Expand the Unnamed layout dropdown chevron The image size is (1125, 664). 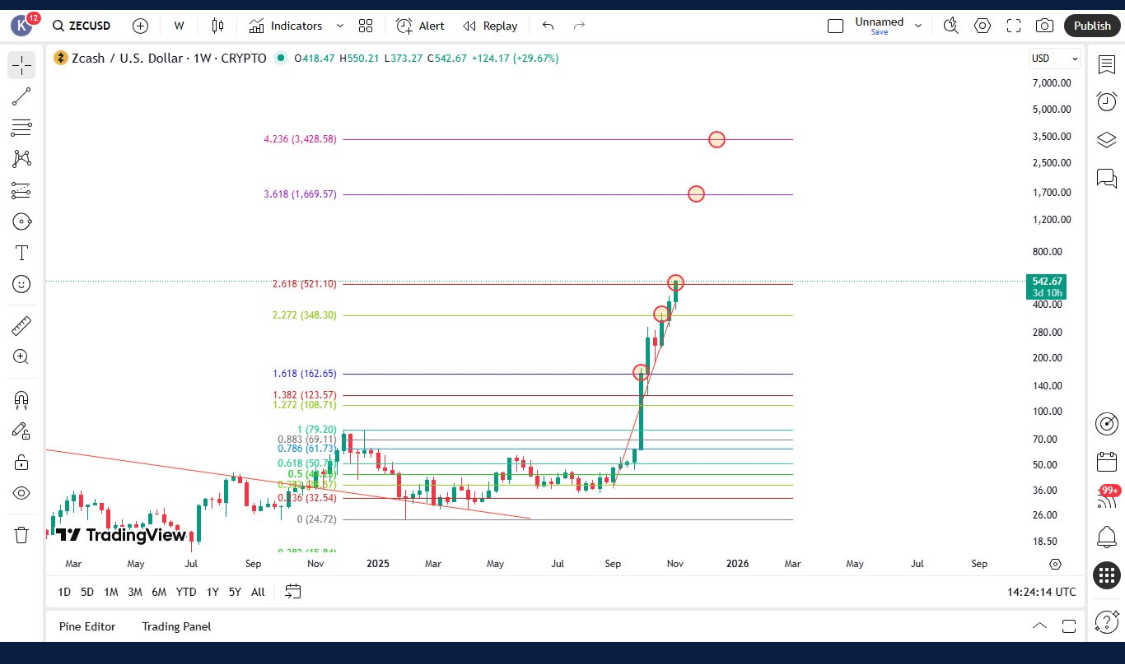918,26
